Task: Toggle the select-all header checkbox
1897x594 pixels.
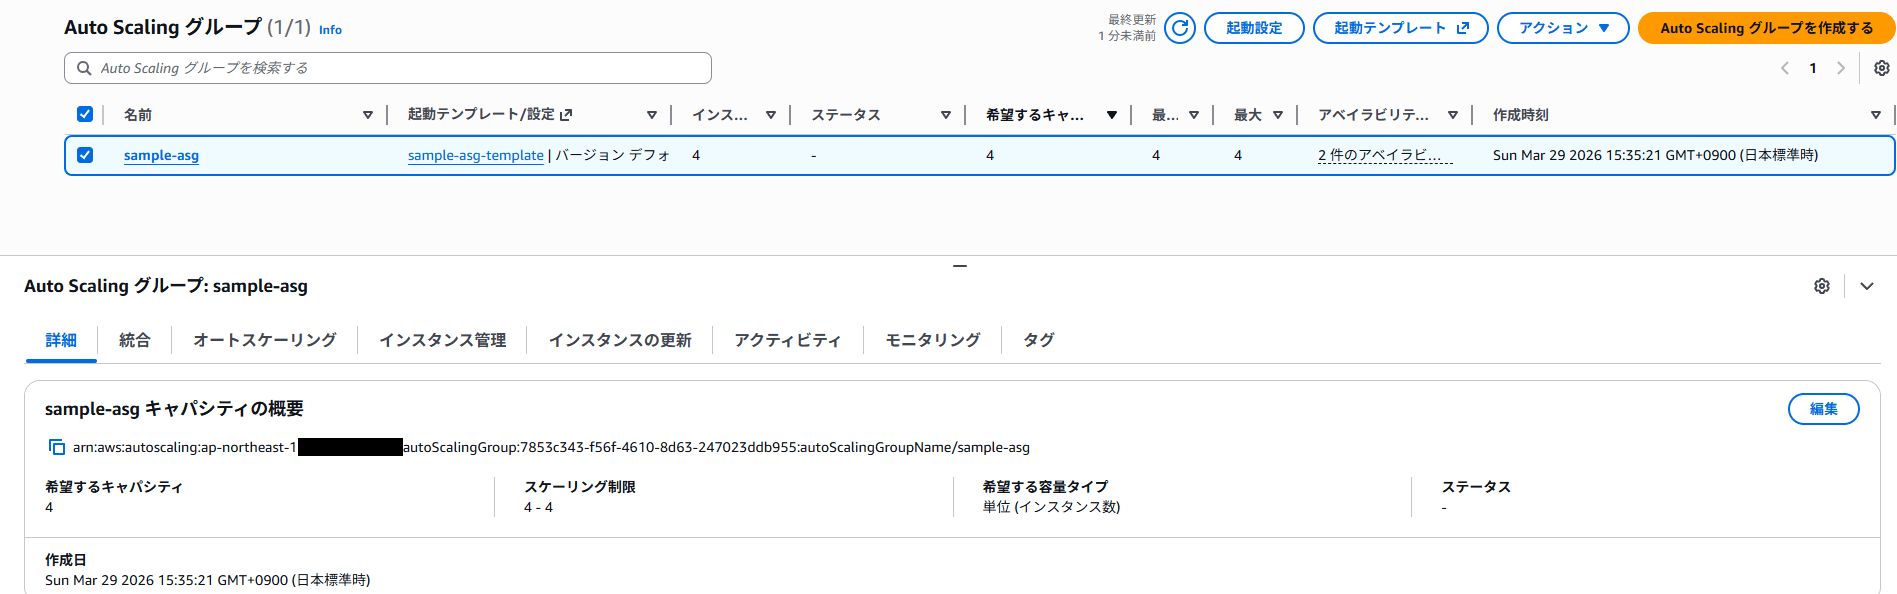Action: click(x=85, y=114)
